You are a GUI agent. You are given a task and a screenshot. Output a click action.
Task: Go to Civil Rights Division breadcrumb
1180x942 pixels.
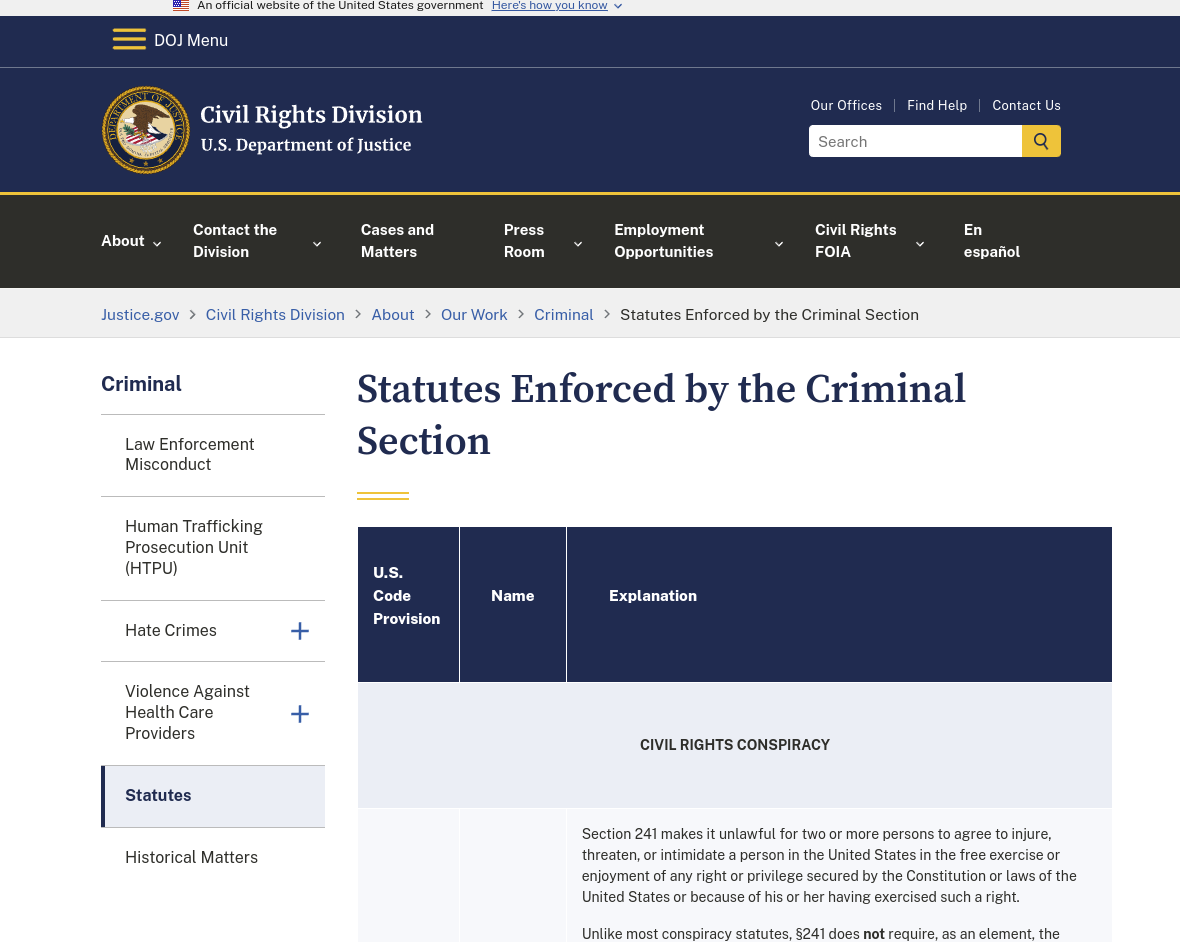pyautogui.click(x=275, y=315)
